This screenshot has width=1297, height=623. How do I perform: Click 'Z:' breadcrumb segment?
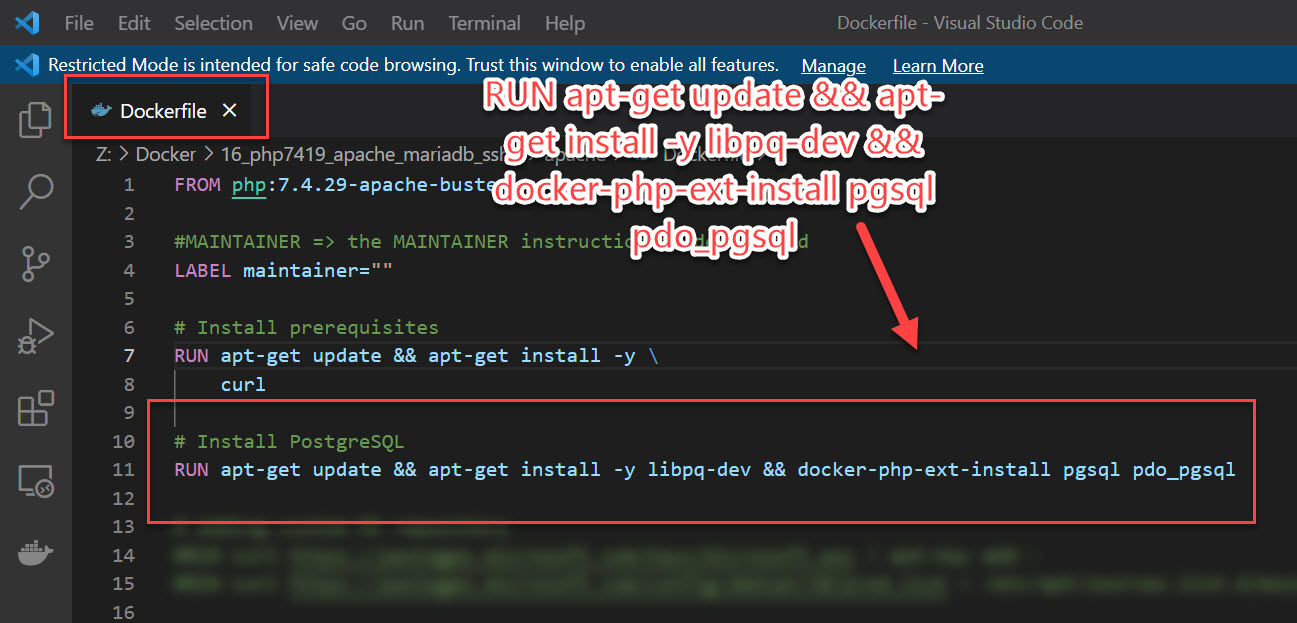point(104,155)
